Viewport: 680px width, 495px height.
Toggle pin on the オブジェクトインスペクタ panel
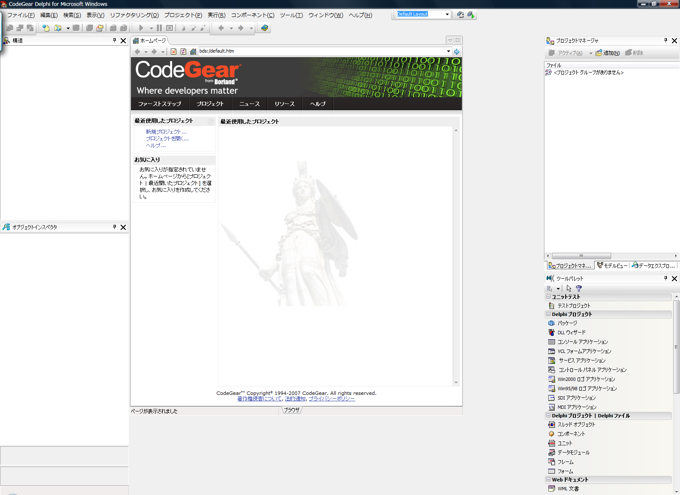click(114, 227)
